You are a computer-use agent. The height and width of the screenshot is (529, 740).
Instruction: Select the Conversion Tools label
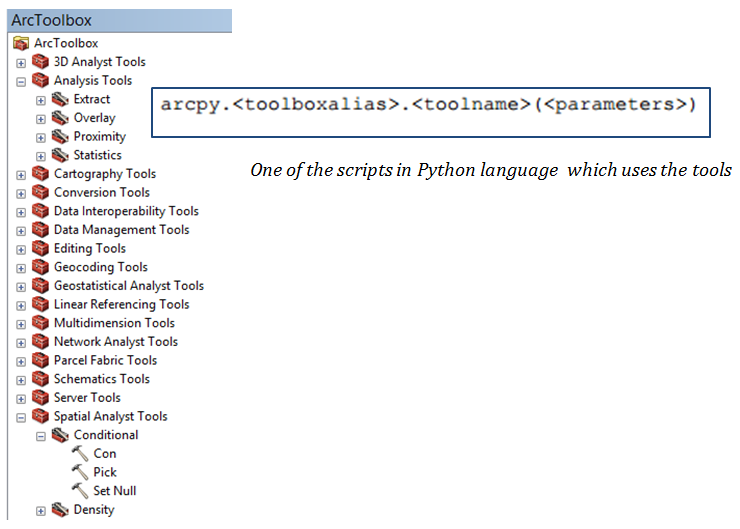coord(101,193)
